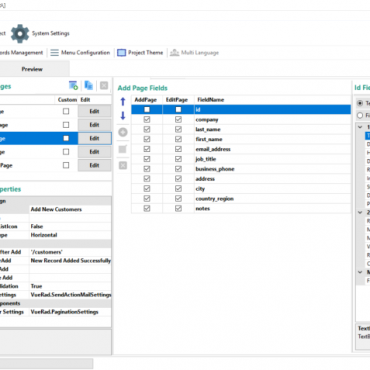This screenshot has height=370, width=370.
Task: Select the last_name field name
Action: click(208, 129)
